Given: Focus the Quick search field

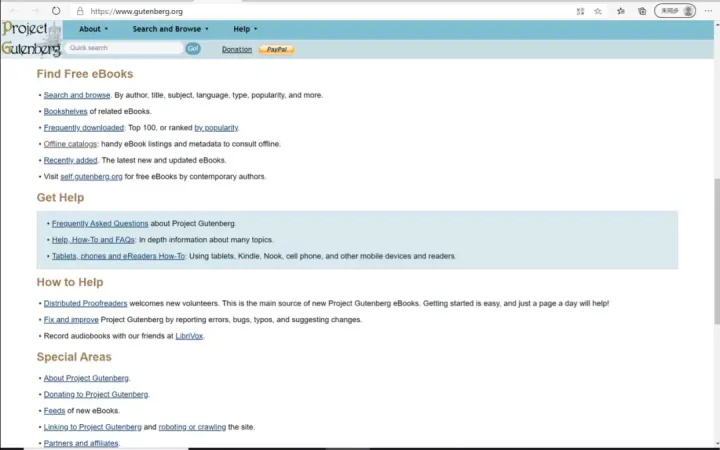Looking at the screenshot, I should tap(124, 48).
